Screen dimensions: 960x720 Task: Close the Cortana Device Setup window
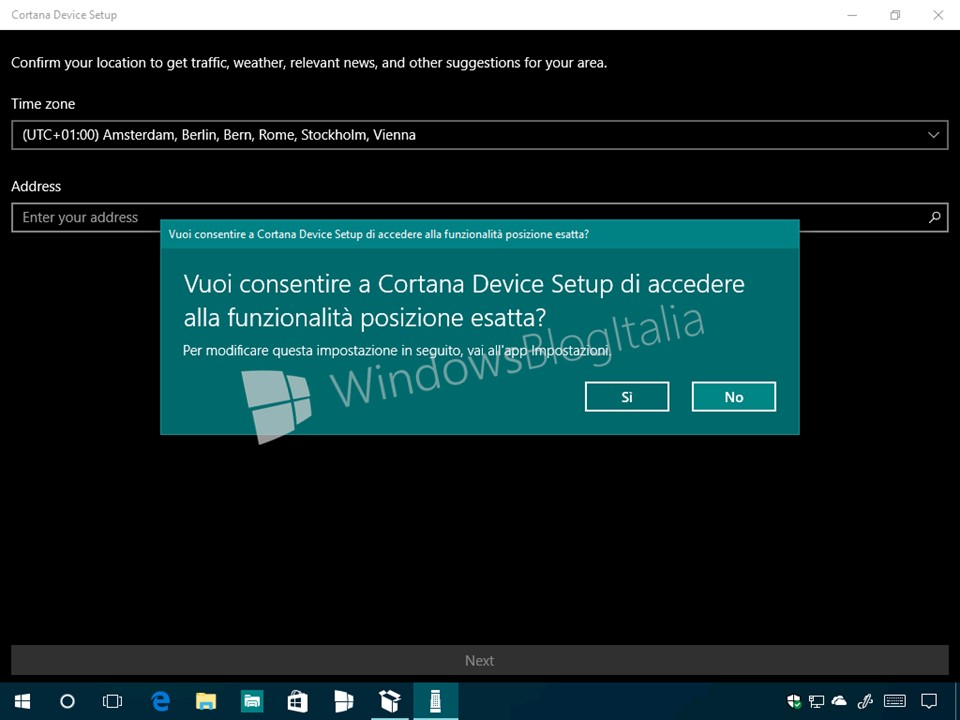[938, 15]
